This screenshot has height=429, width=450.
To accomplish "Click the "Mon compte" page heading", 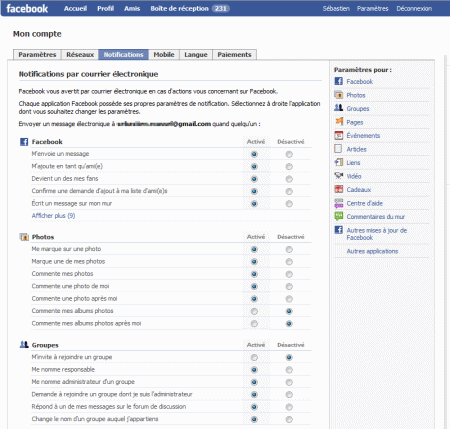I will click(37, 34).
